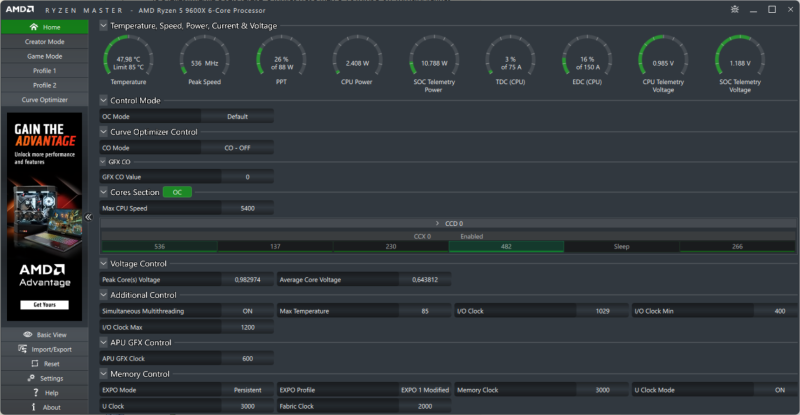The image size is (800, 415).
Task: Click the AMD Advantage ad banner image
Action: [x=44, y=217]
